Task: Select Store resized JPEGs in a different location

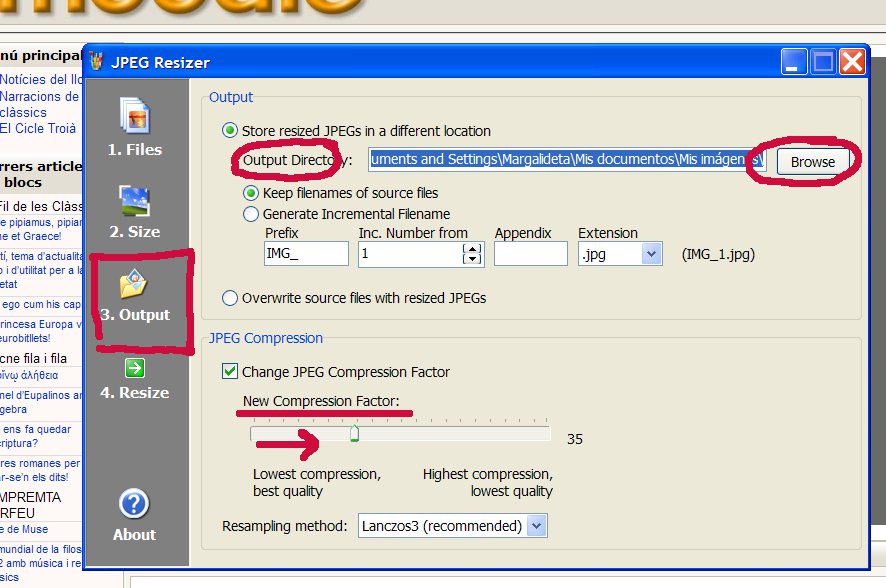Action: coord(229,131)
